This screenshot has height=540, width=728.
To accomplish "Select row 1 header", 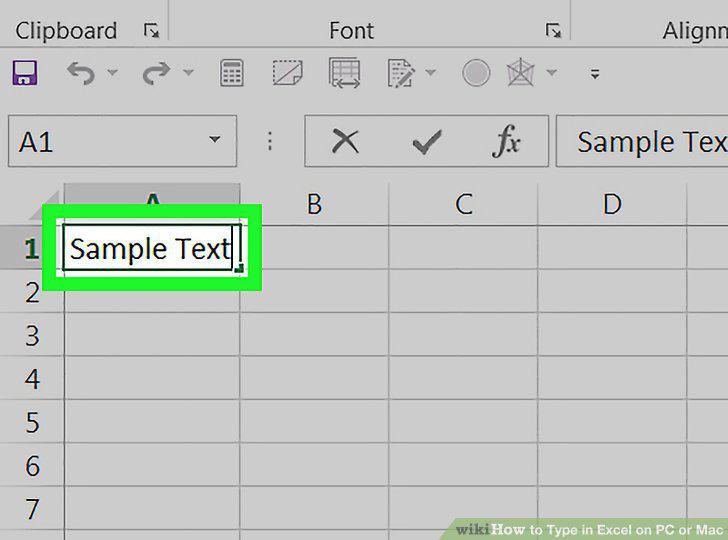I will pyautogui.click(x=32, y=248).
